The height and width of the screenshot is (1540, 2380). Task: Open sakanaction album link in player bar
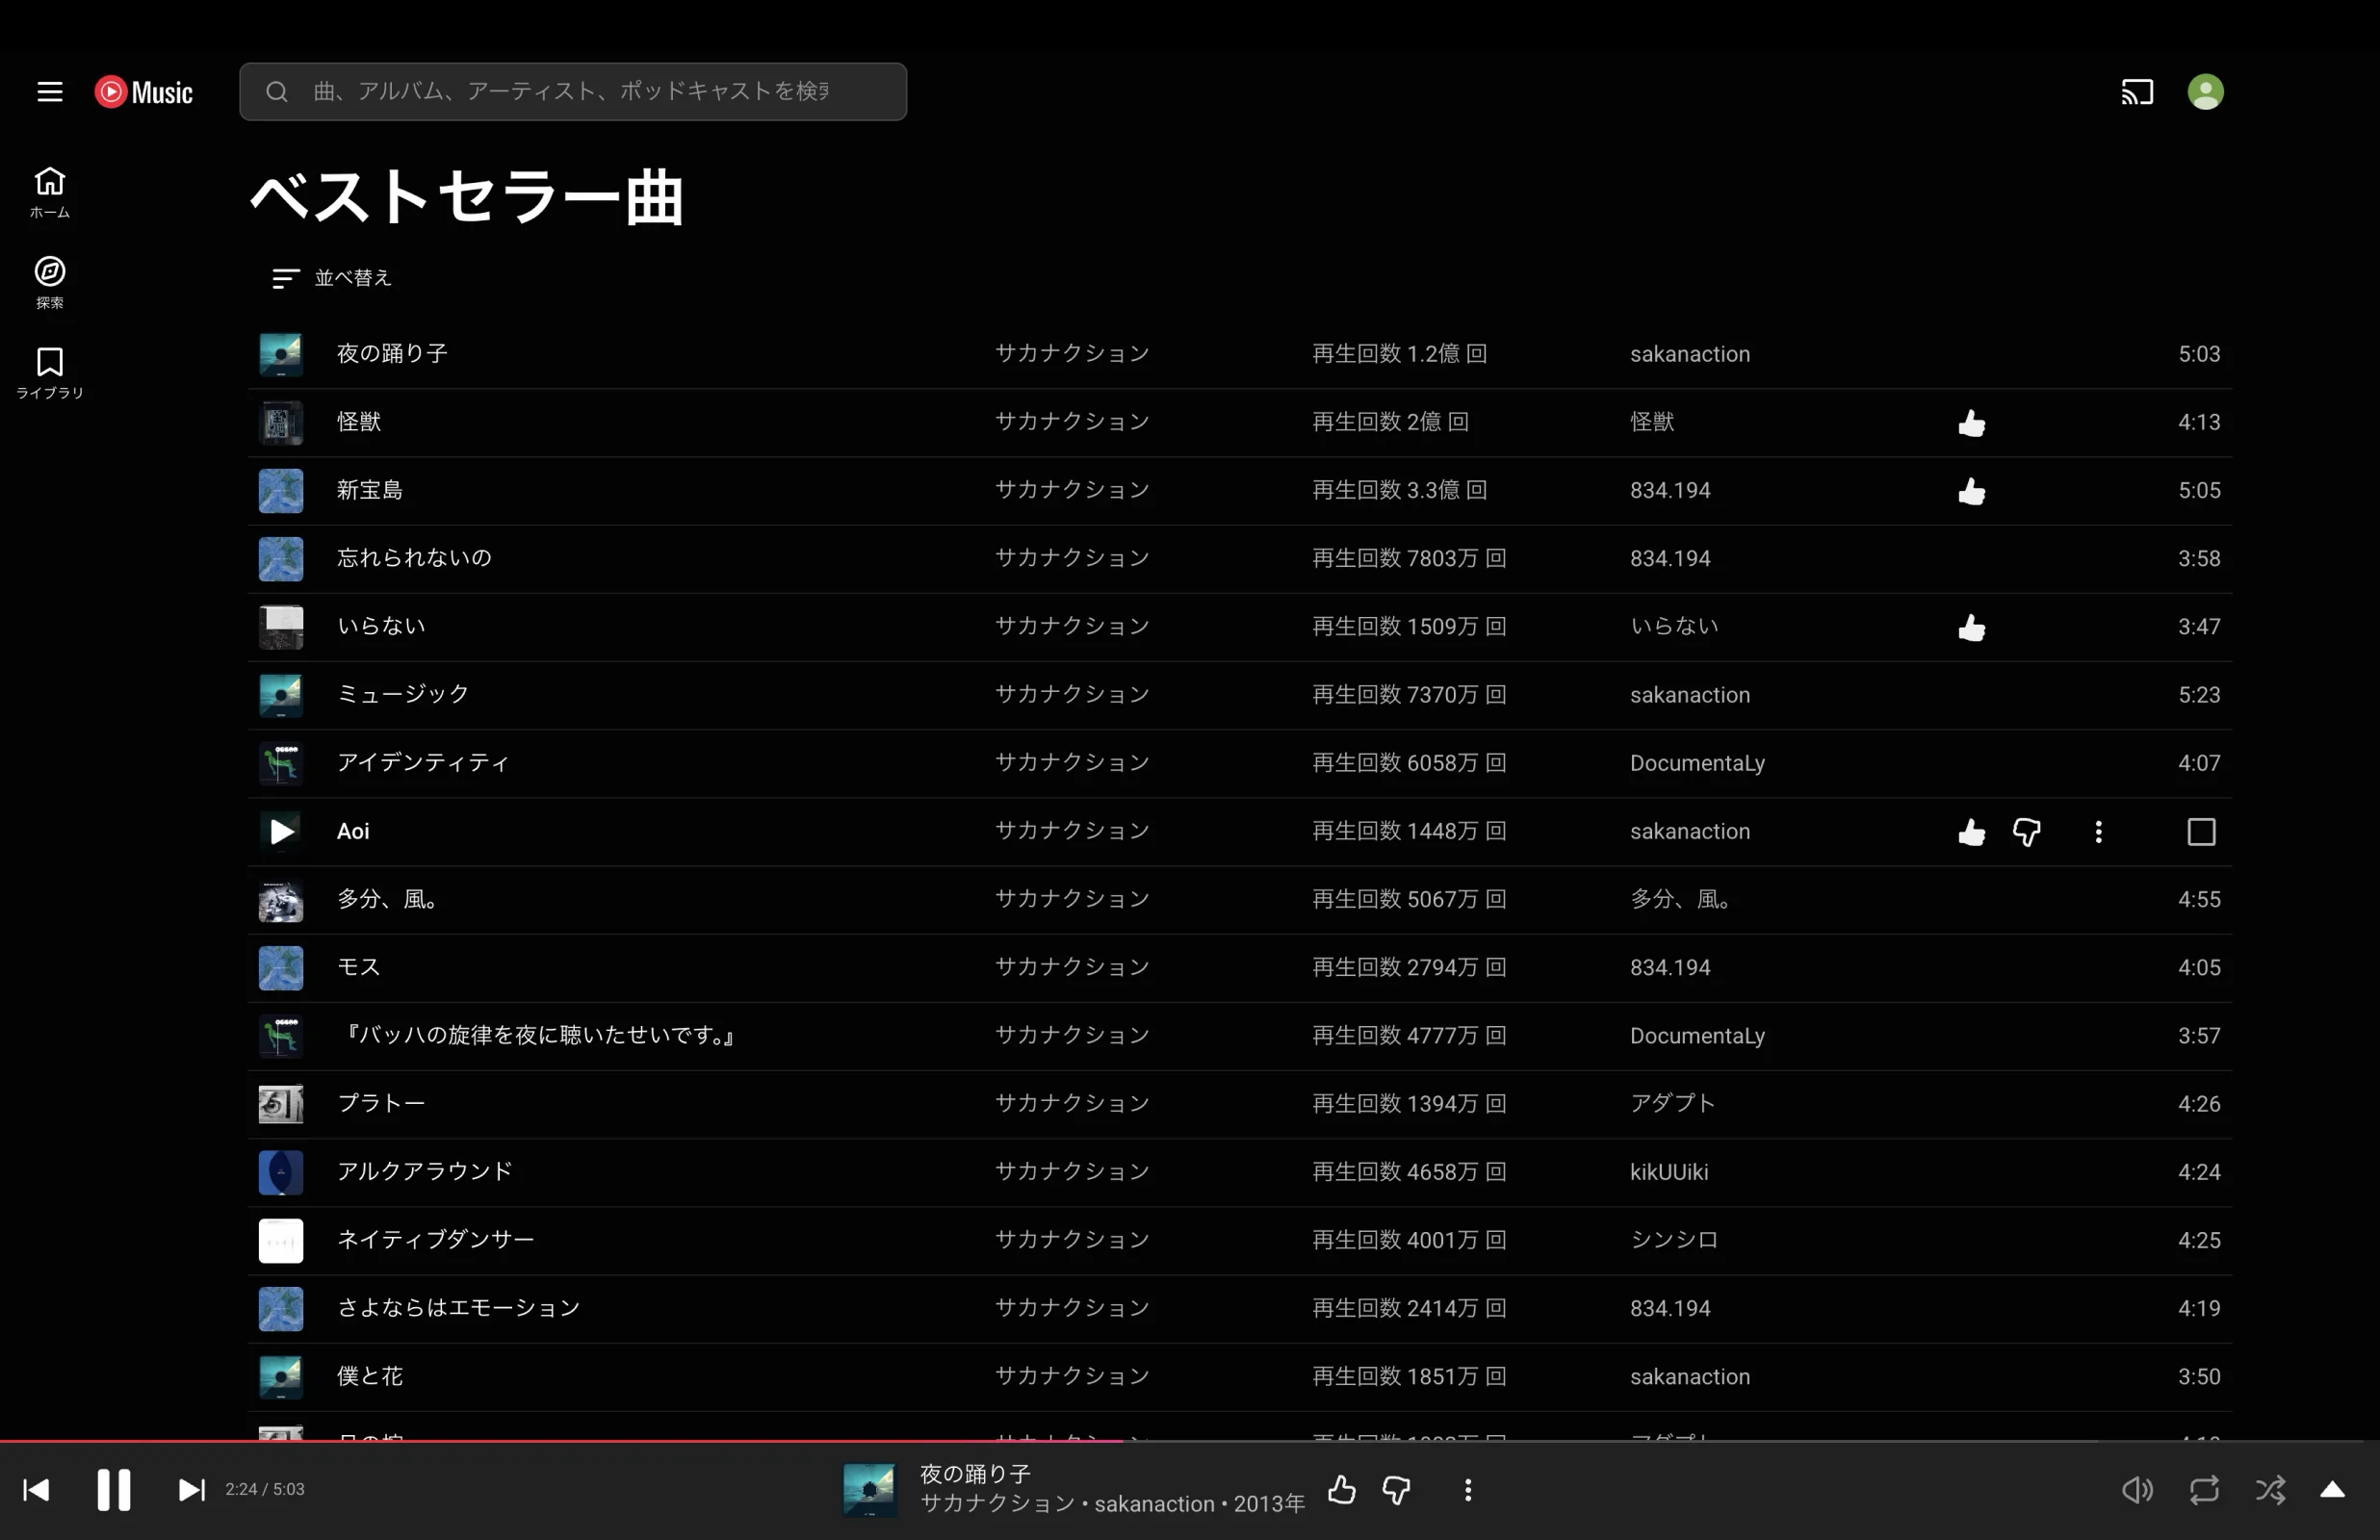(1154, 1504)
